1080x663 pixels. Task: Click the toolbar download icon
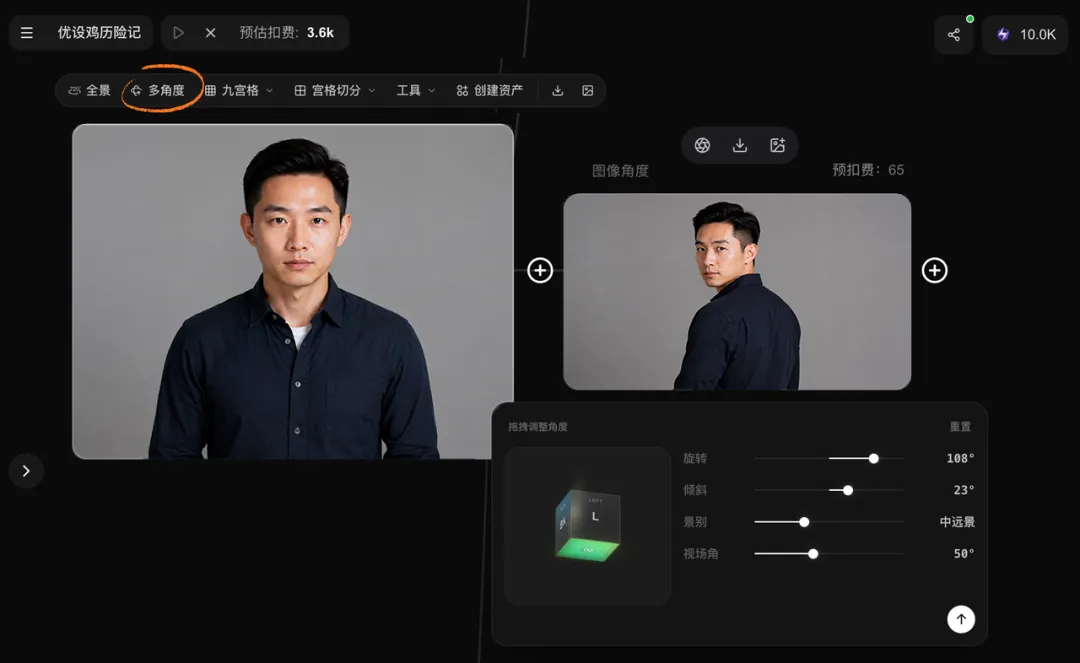(558, 91)
